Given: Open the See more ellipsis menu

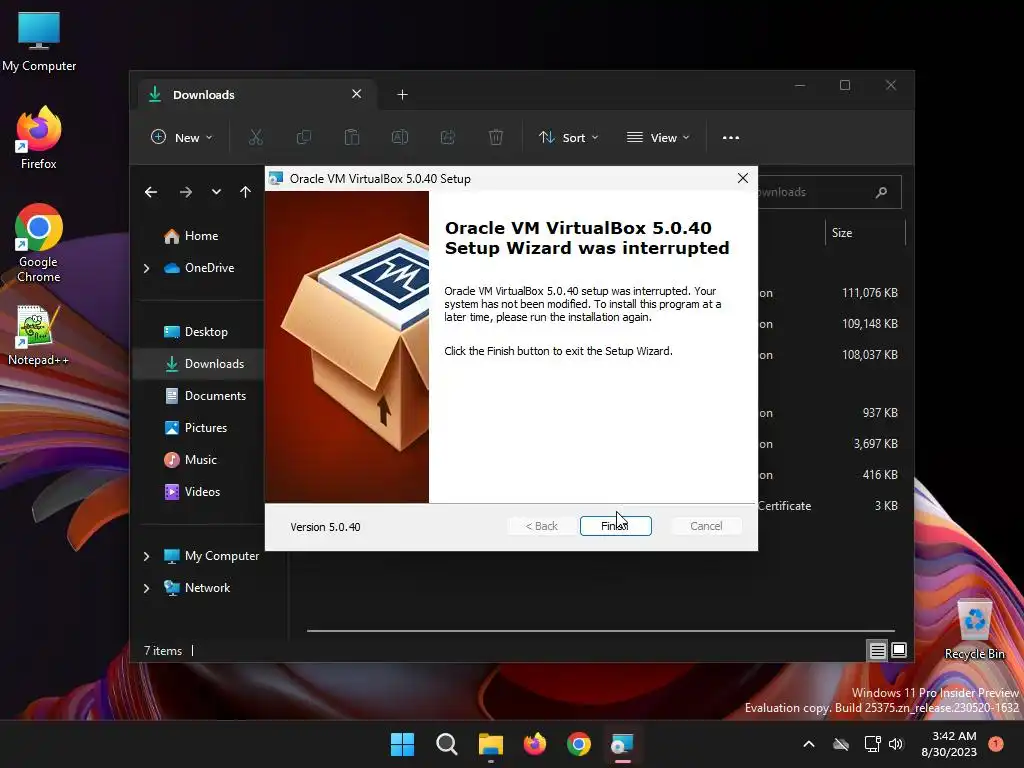Looking at the screenshot, I should pyautogui.click(x=731, y=138).
